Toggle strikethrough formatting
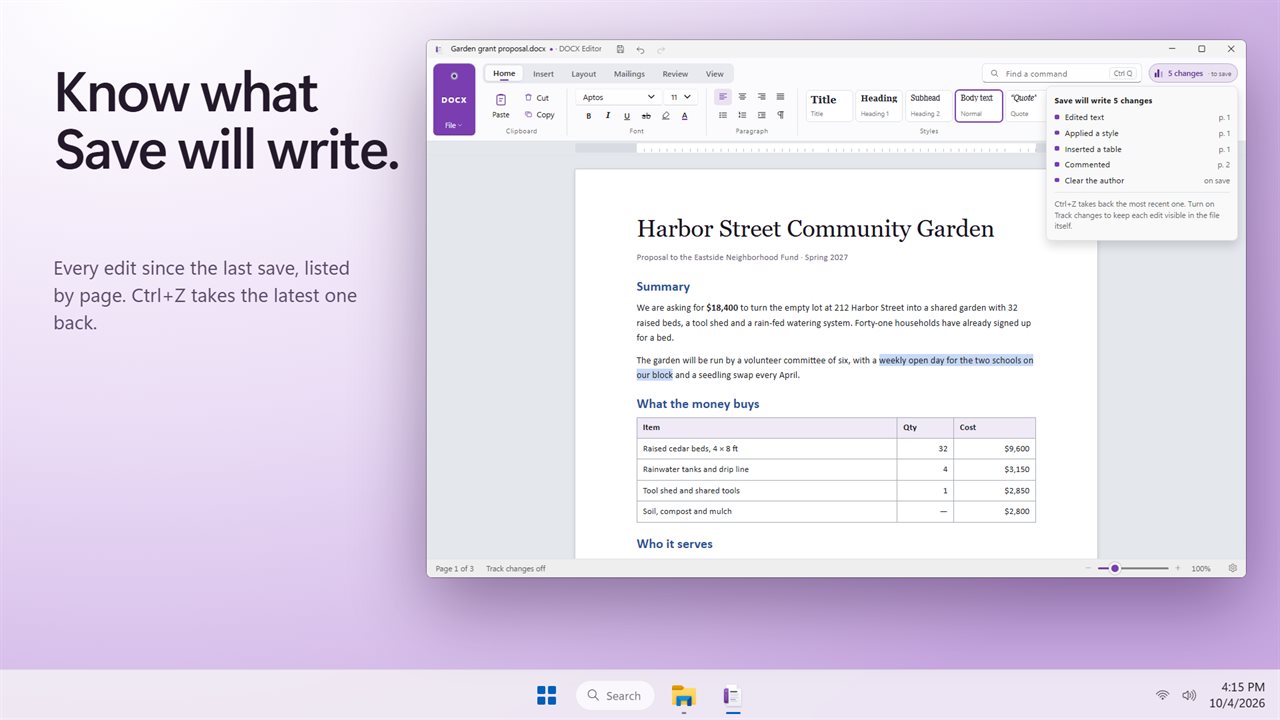Viewport: 1280px width, 720px height. tap(646, 116)
